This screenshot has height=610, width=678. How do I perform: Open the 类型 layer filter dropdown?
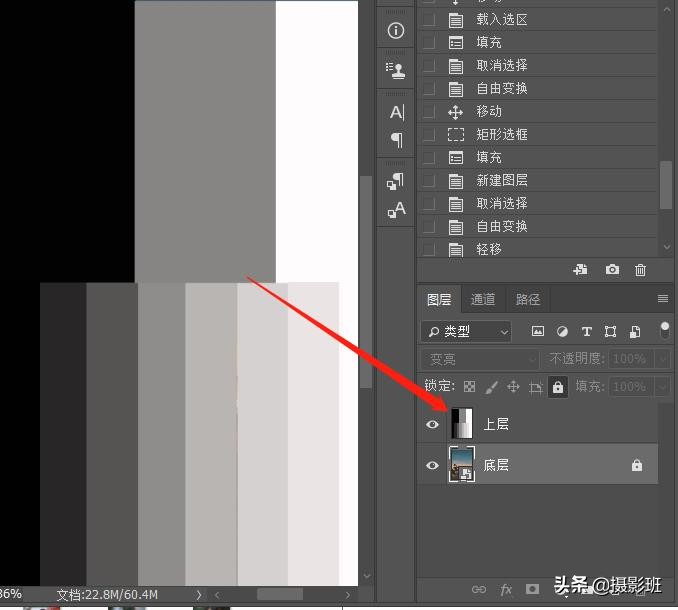pos(466,332)
